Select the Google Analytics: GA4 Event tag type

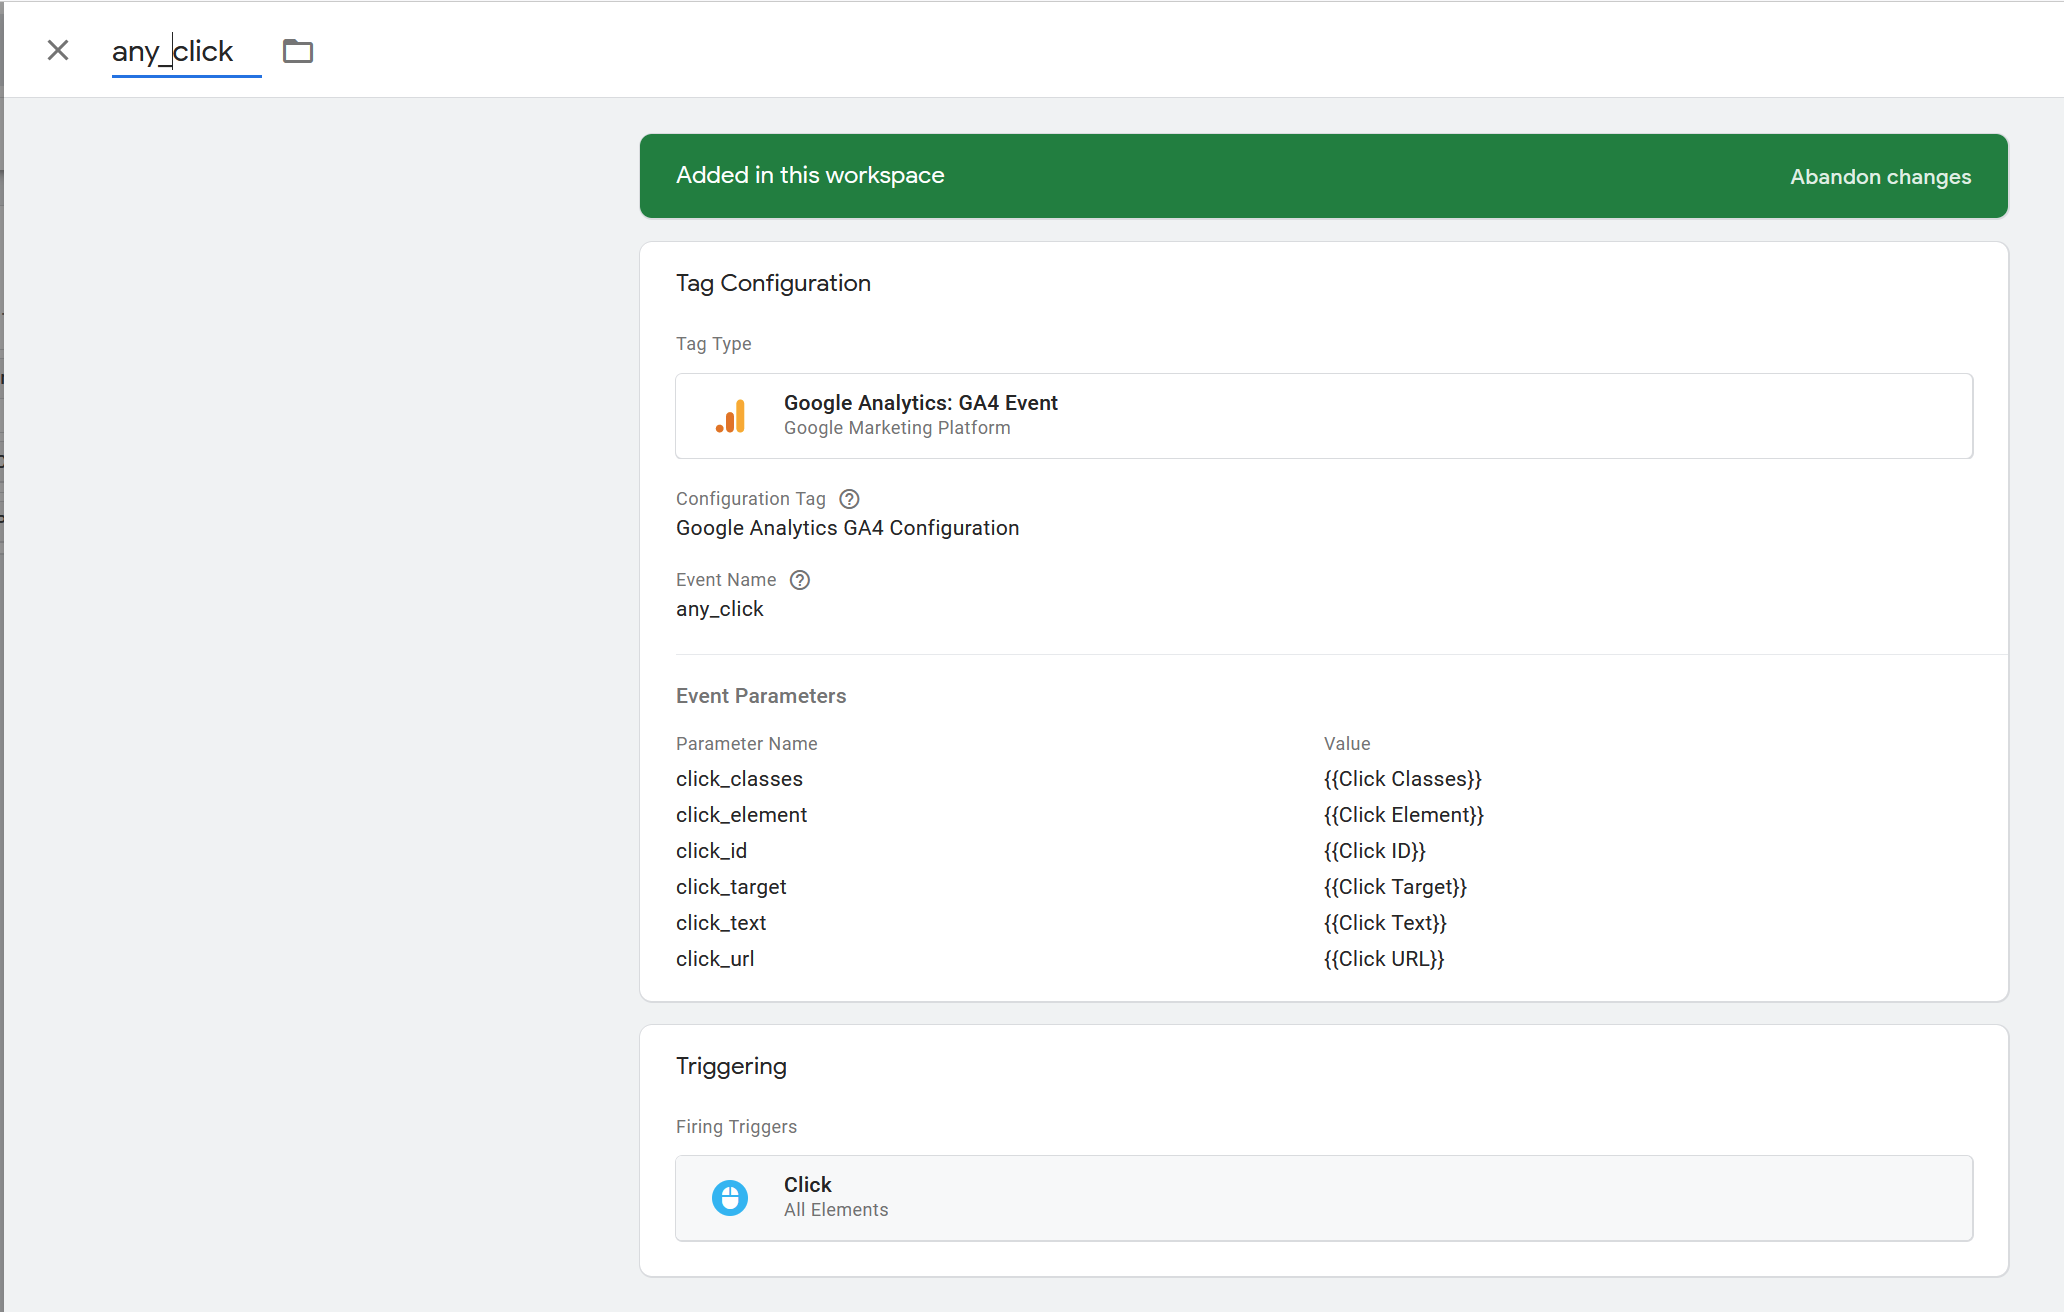pyautogui.click(x=1324, y=416)
